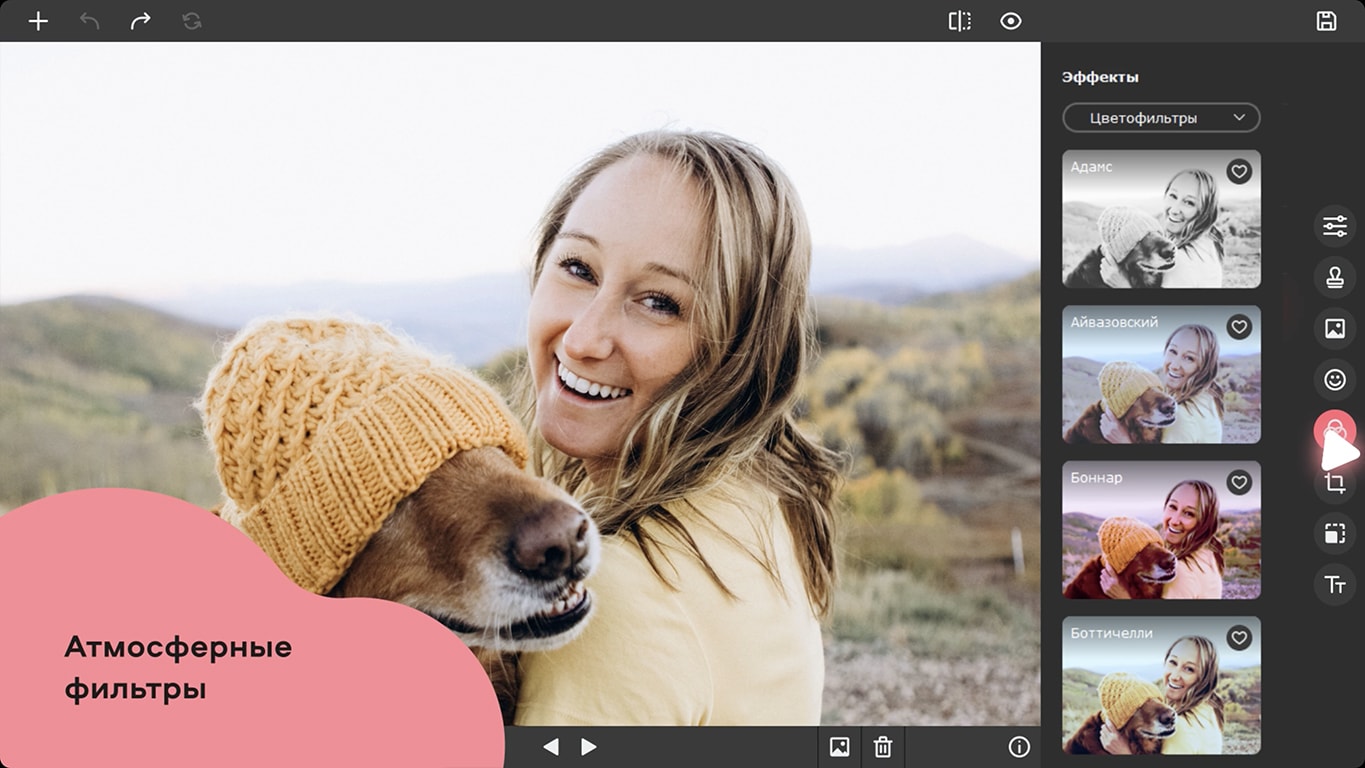Click the redo arrow in top toolbar

click(x=140, y=21)
